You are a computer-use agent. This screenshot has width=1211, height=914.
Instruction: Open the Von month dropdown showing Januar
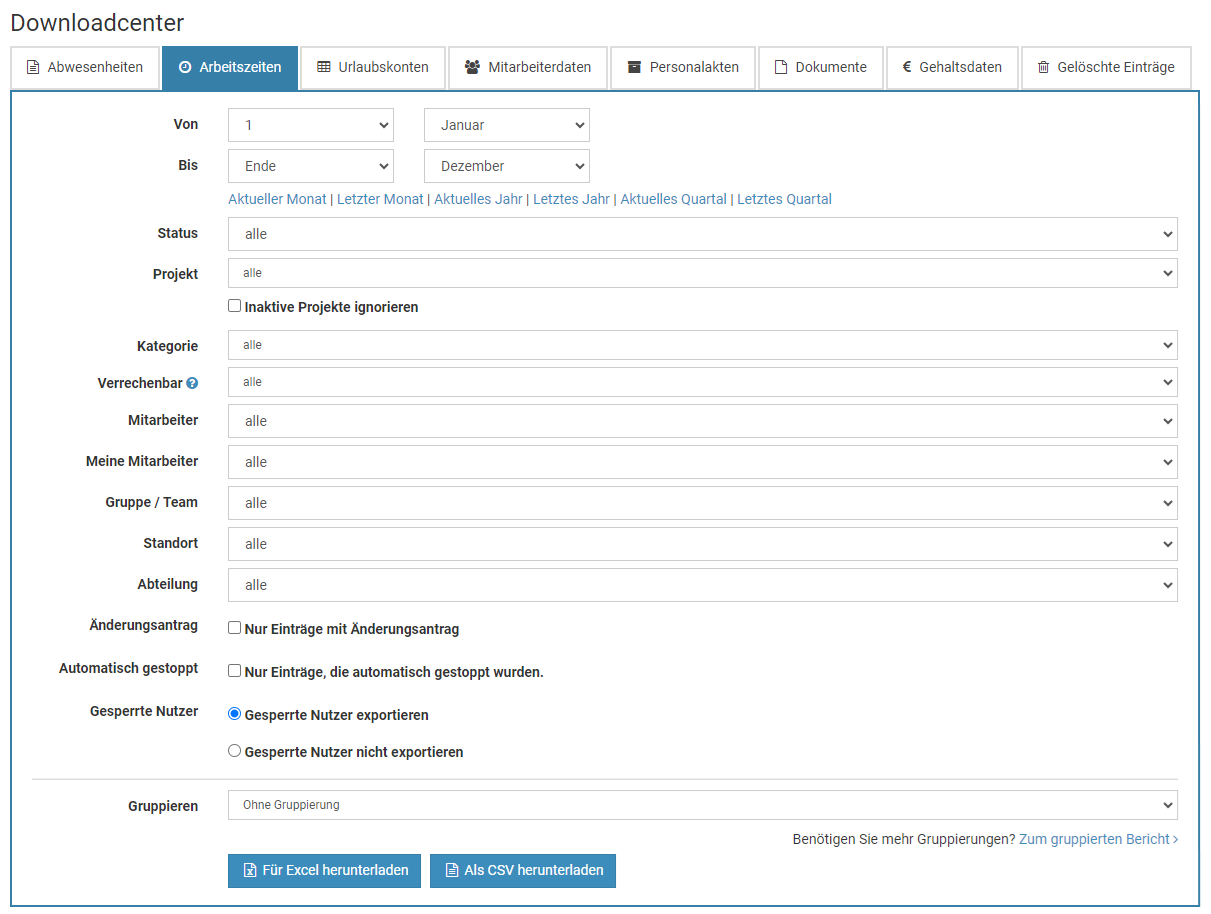[x=507, y=125]
